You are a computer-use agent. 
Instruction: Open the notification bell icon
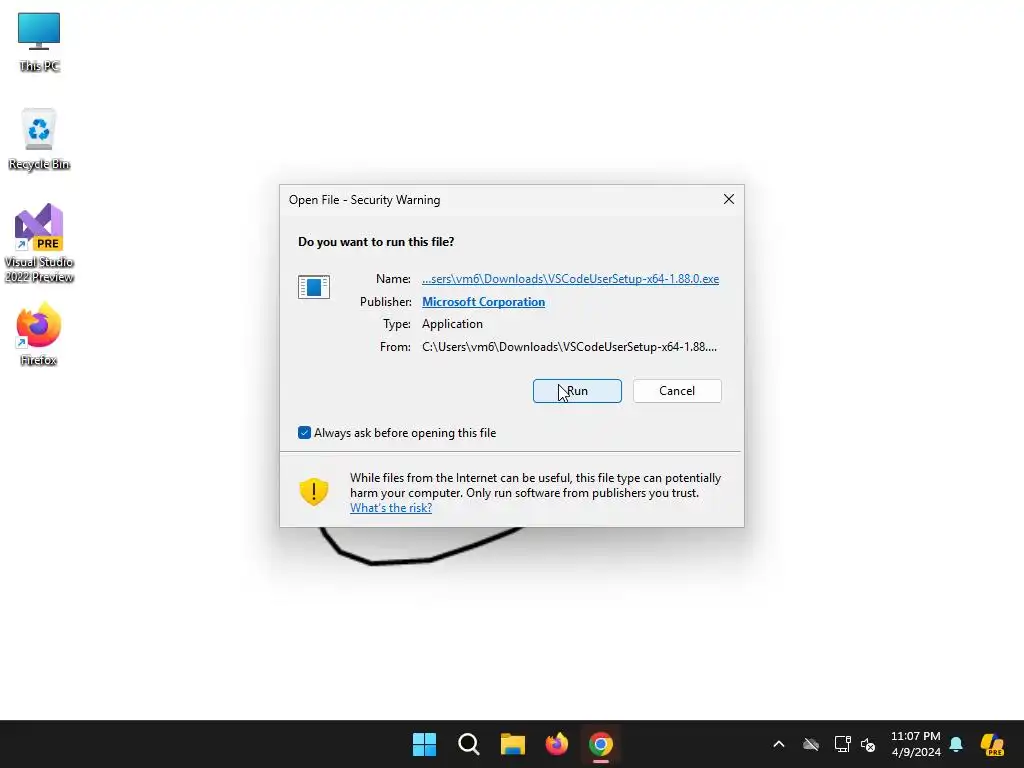click(956, 744)
